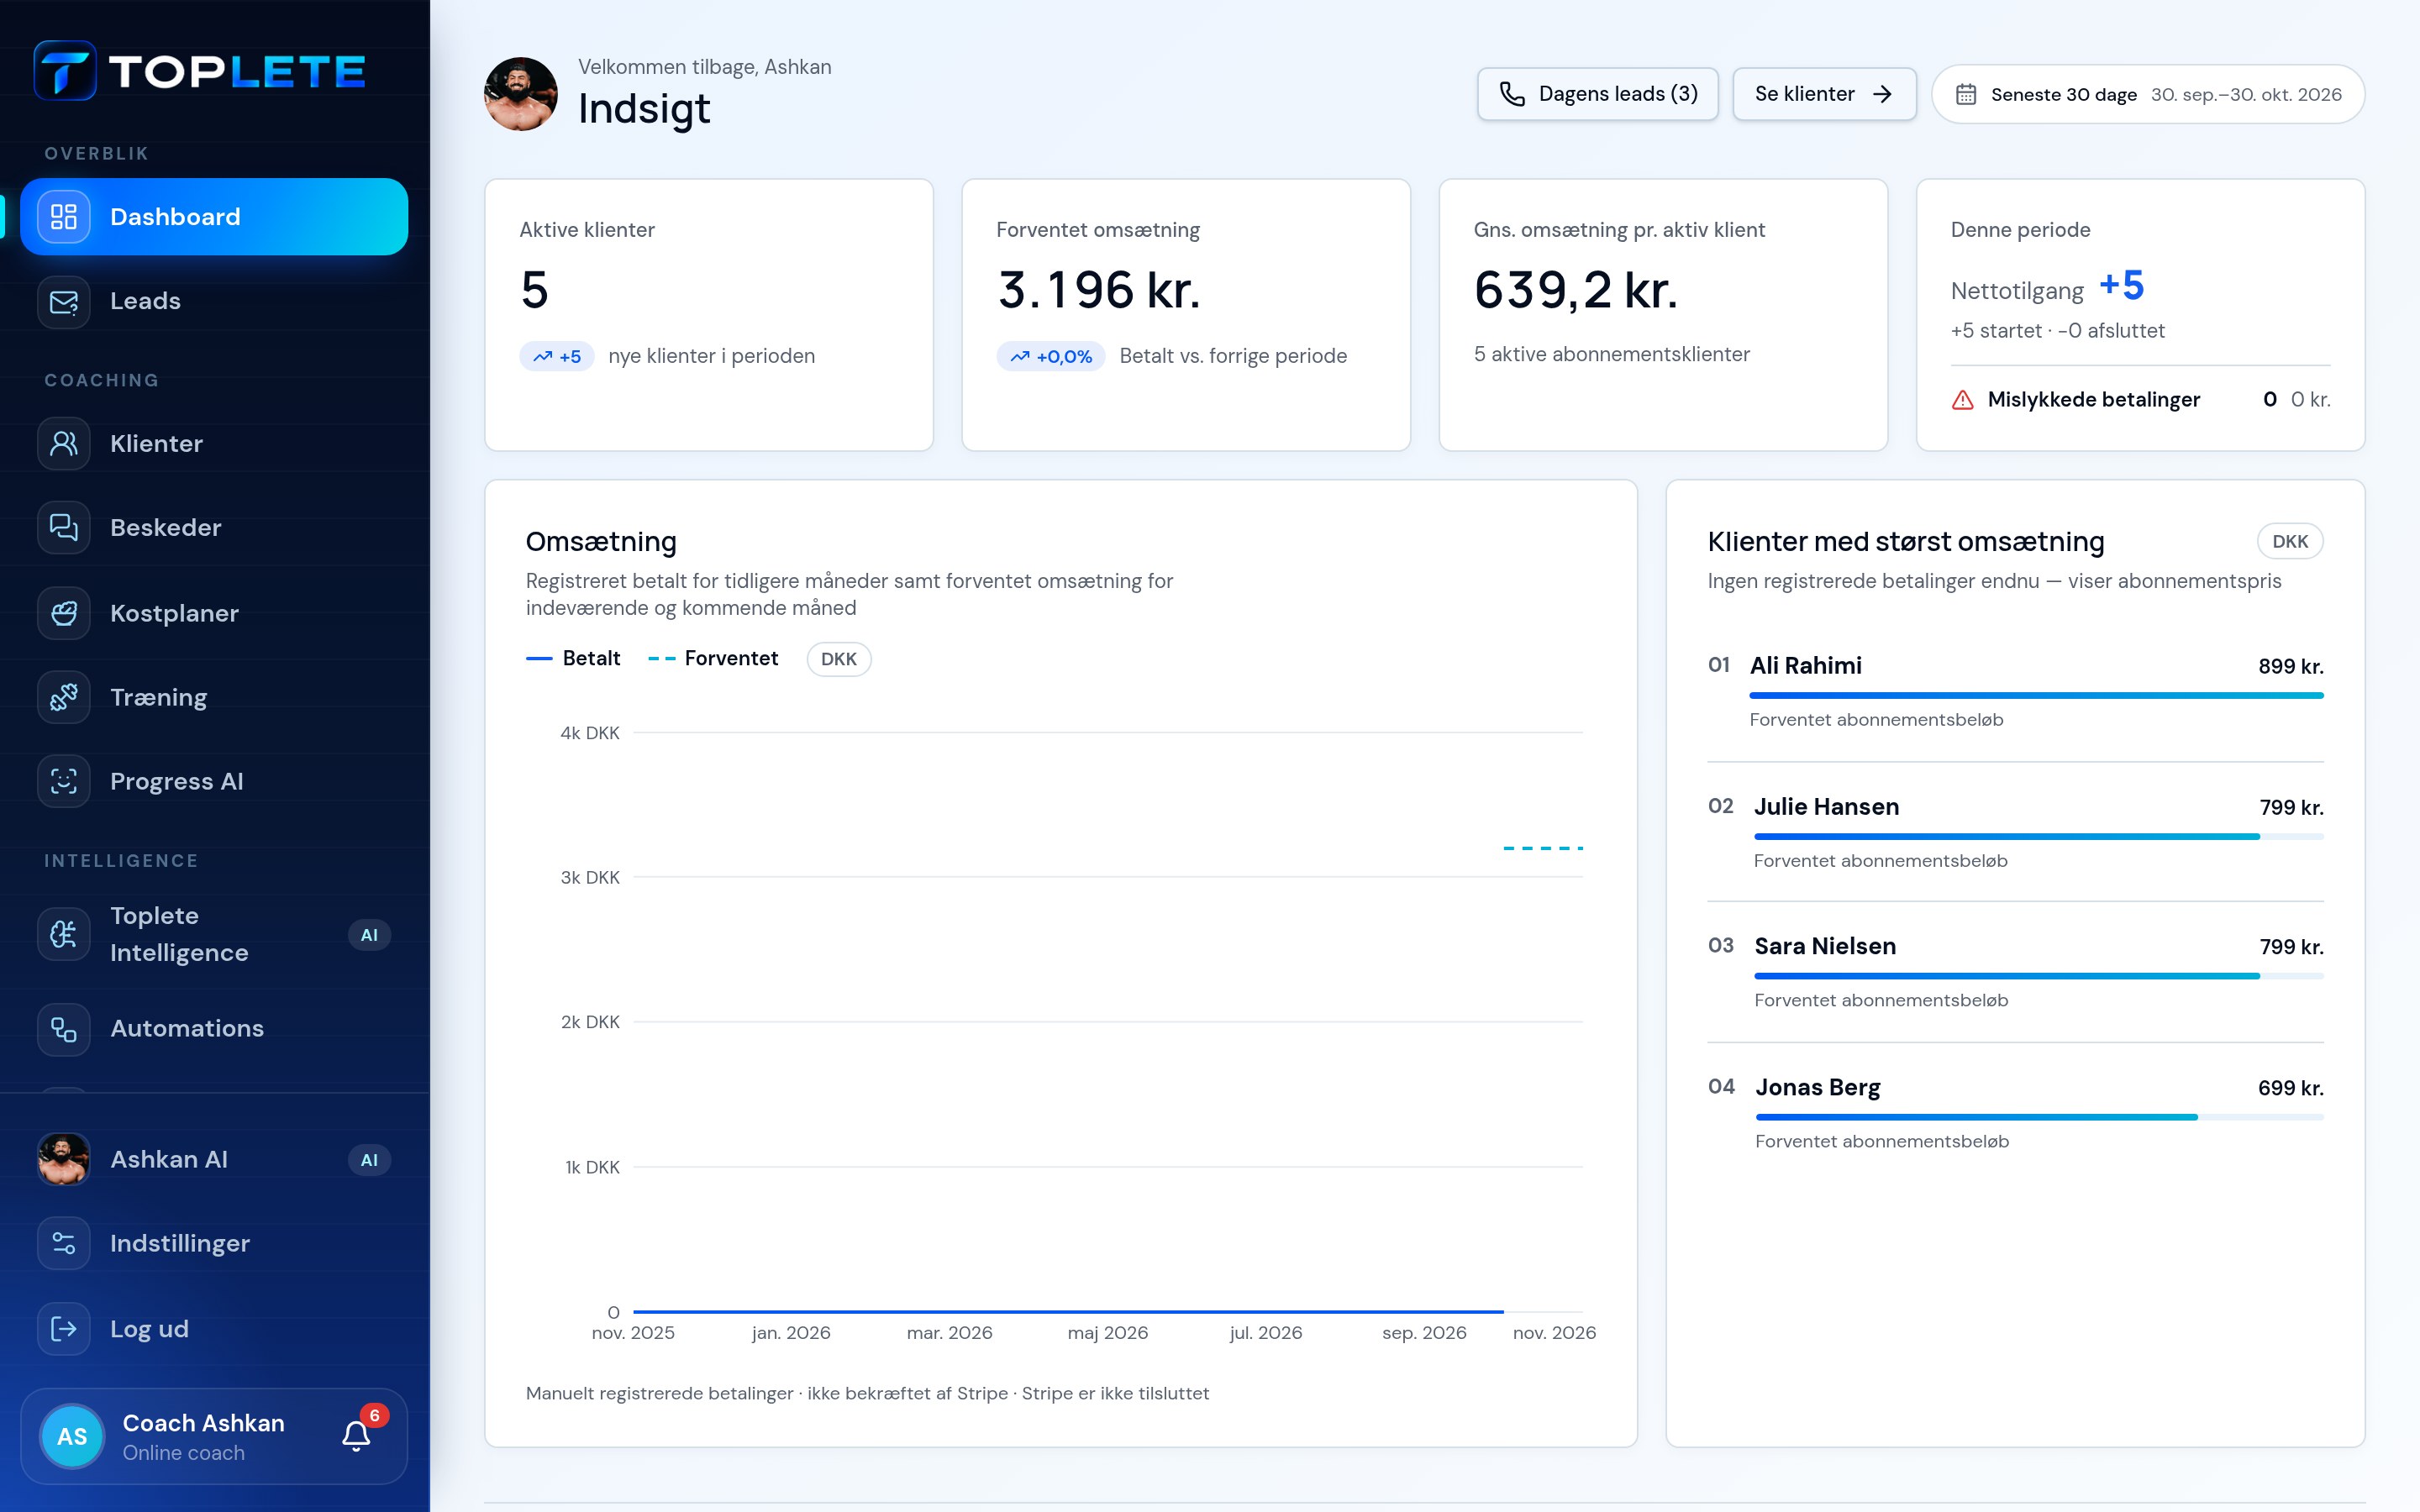Image resolution: width=2420 pixels, height=1512 pixels.
Task: Click the Log ud link
Action: (214, 1328)
